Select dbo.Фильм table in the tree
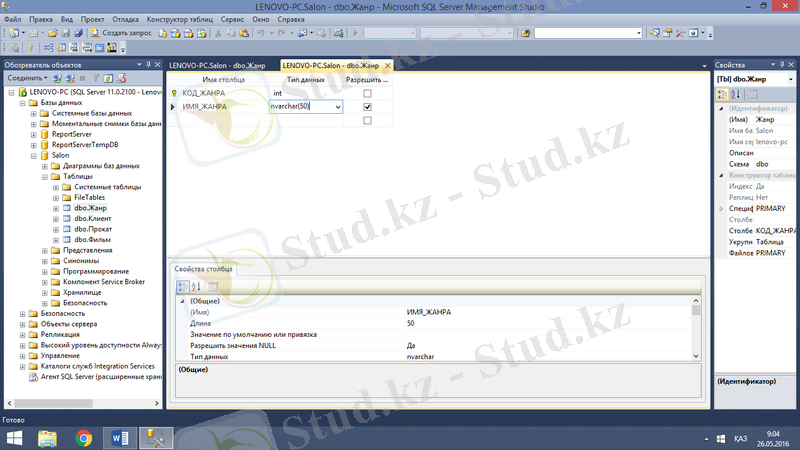The image size is (800, 450). click(92, 240)
